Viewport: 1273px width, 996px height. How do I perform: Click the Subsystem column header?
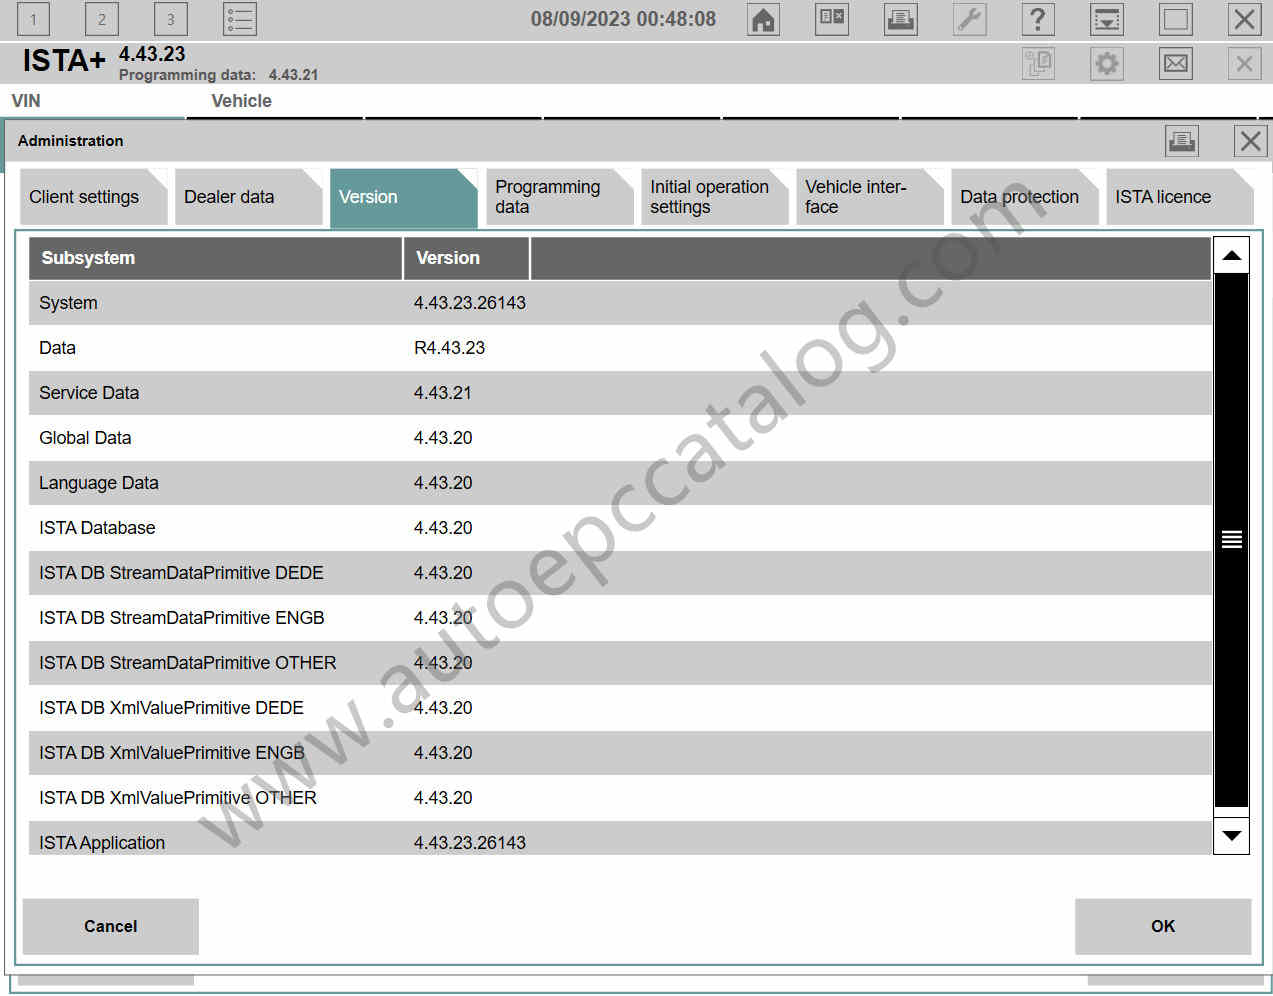215,258
